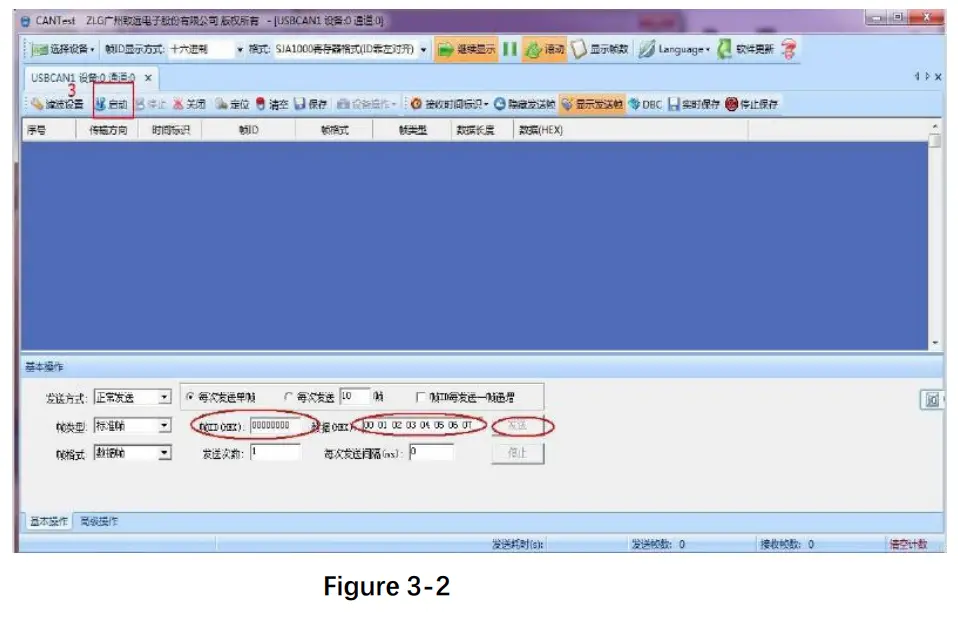This screenshot has width=958, height=619.
Task: Click the 每次发送间隔(ms) field
Action: pos(431,452)
